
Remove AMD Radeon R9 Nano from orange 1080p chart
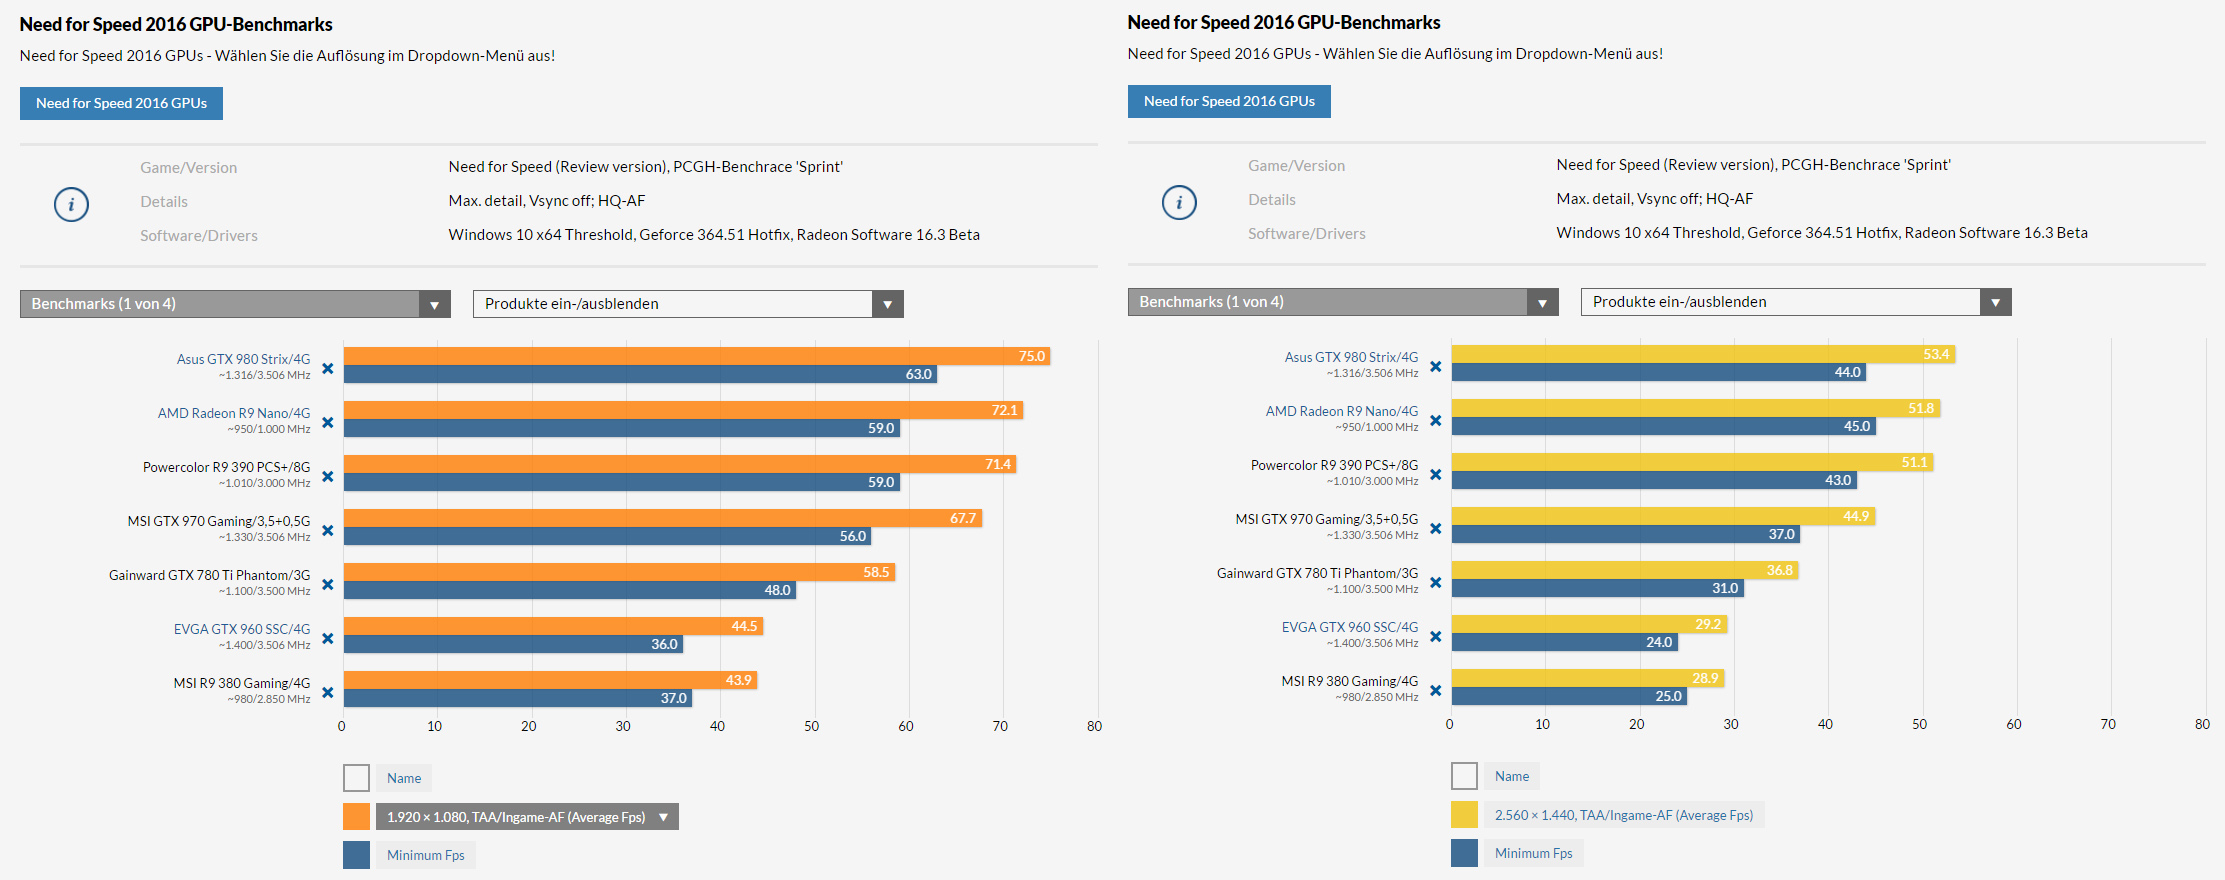(x=327, y=422)
